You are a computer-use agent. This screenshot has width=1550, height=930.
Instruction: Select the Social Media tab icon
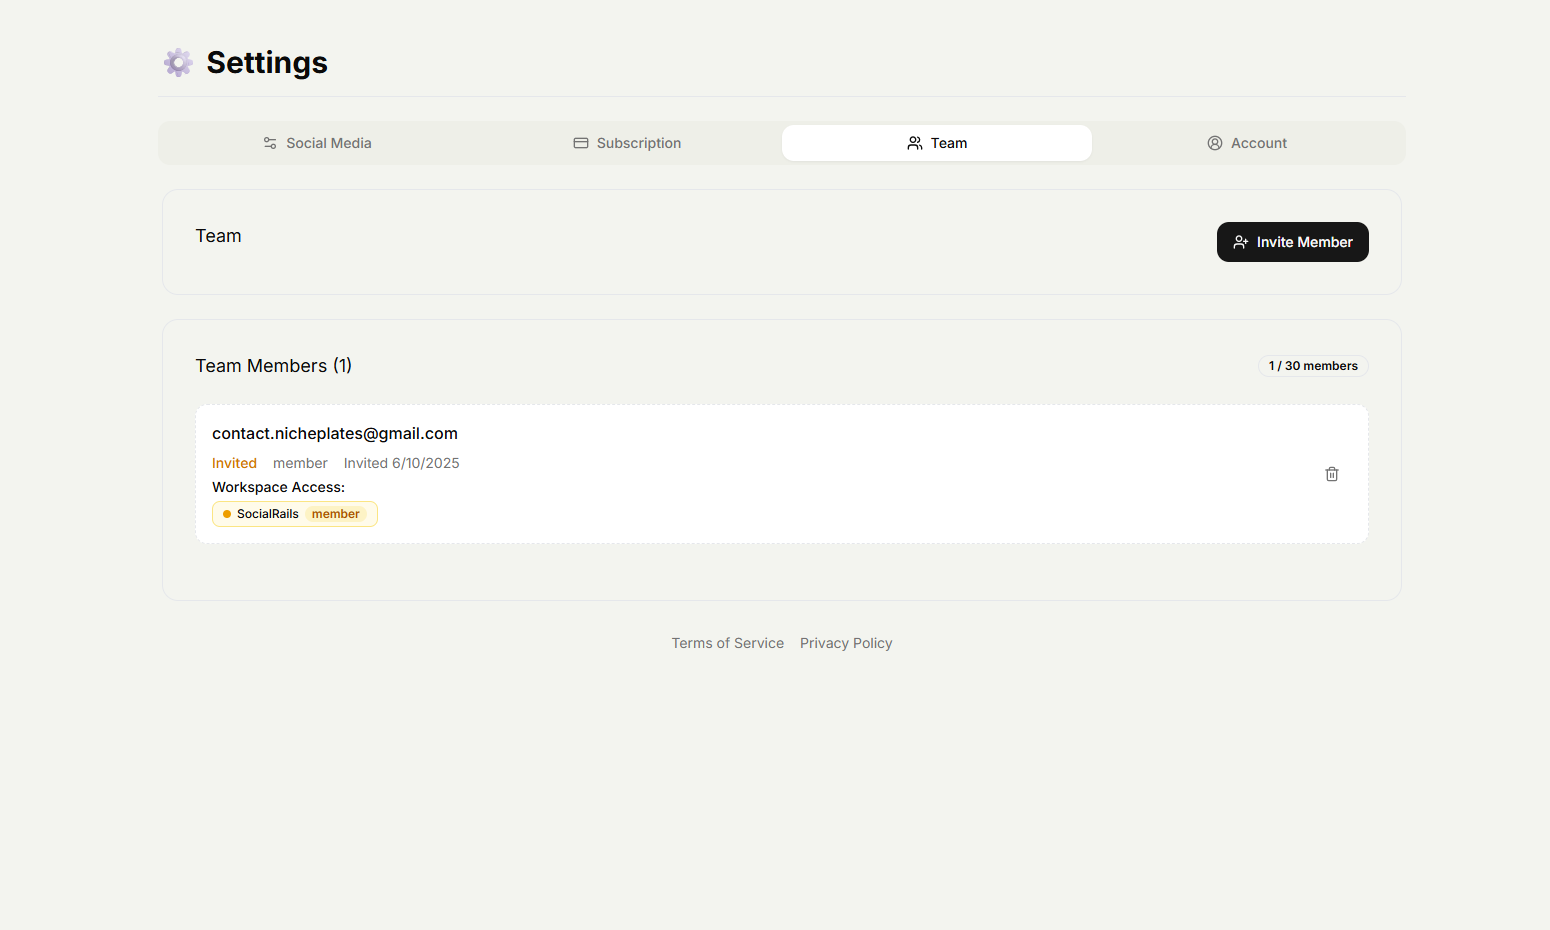click(x=269, y=143)
